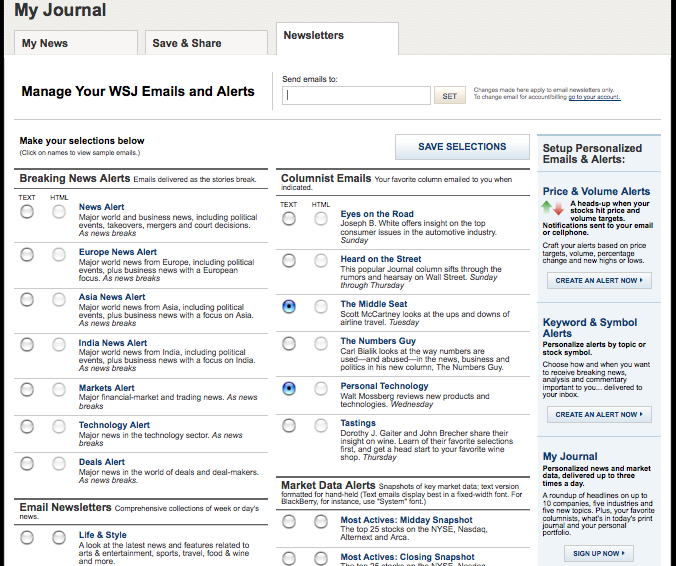Click selected TEXT radio for The Middle Seat
Image resolution: width=676 pixels, height=566 pixels.
[289, 306]
